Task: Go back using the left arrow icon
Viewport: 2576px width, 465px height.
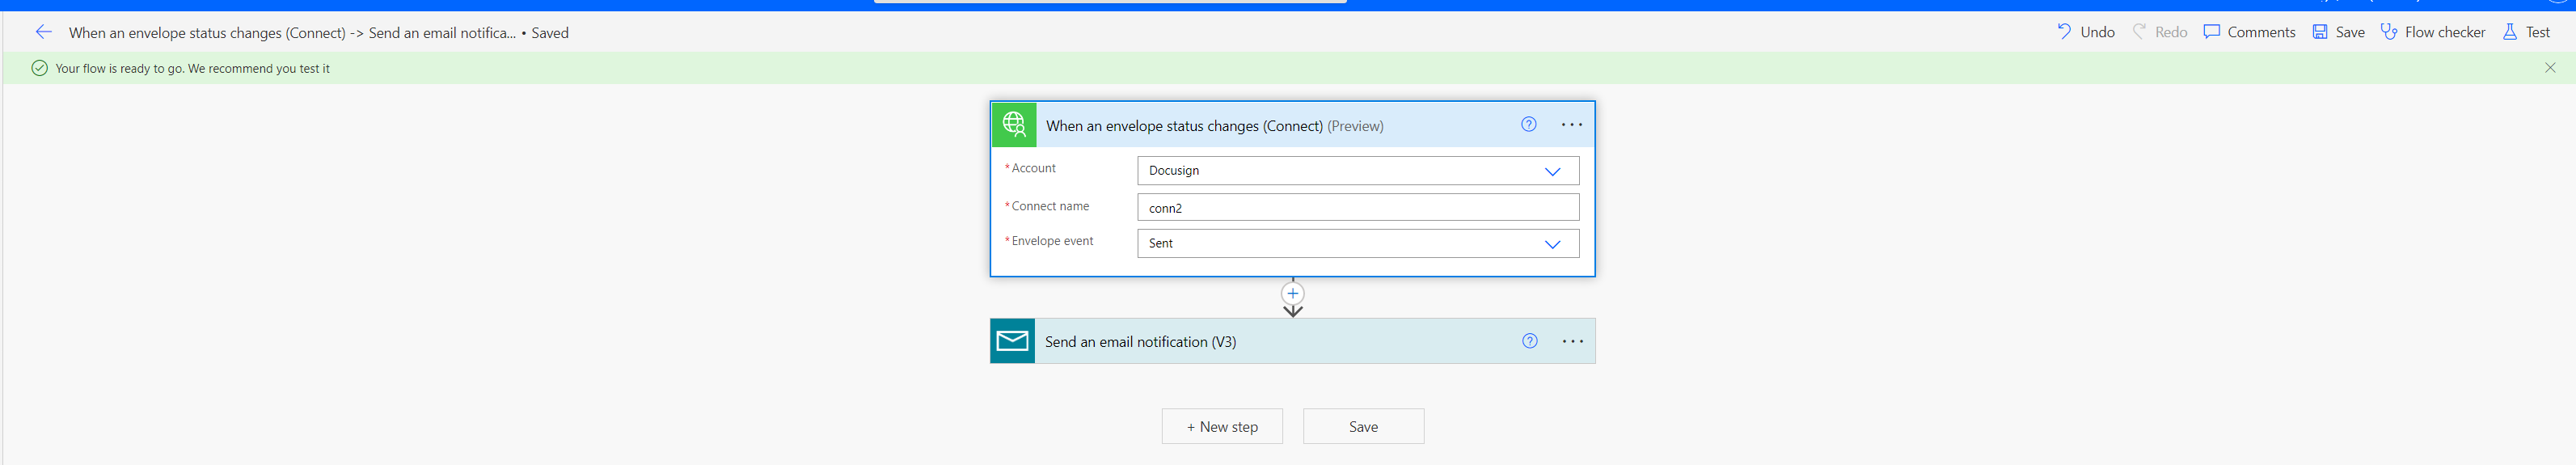Action: tap(44, 32)
